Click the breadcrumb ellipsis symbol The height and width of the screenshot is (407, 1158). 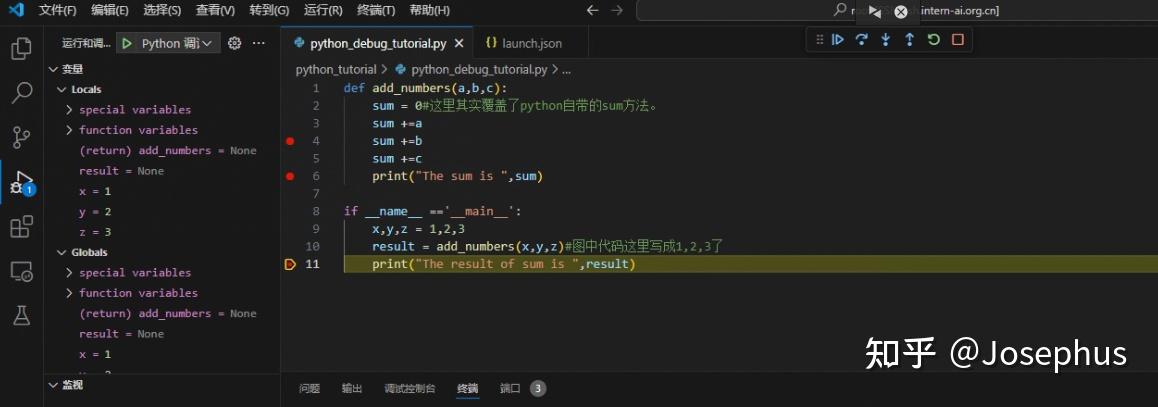pos(567,69)
